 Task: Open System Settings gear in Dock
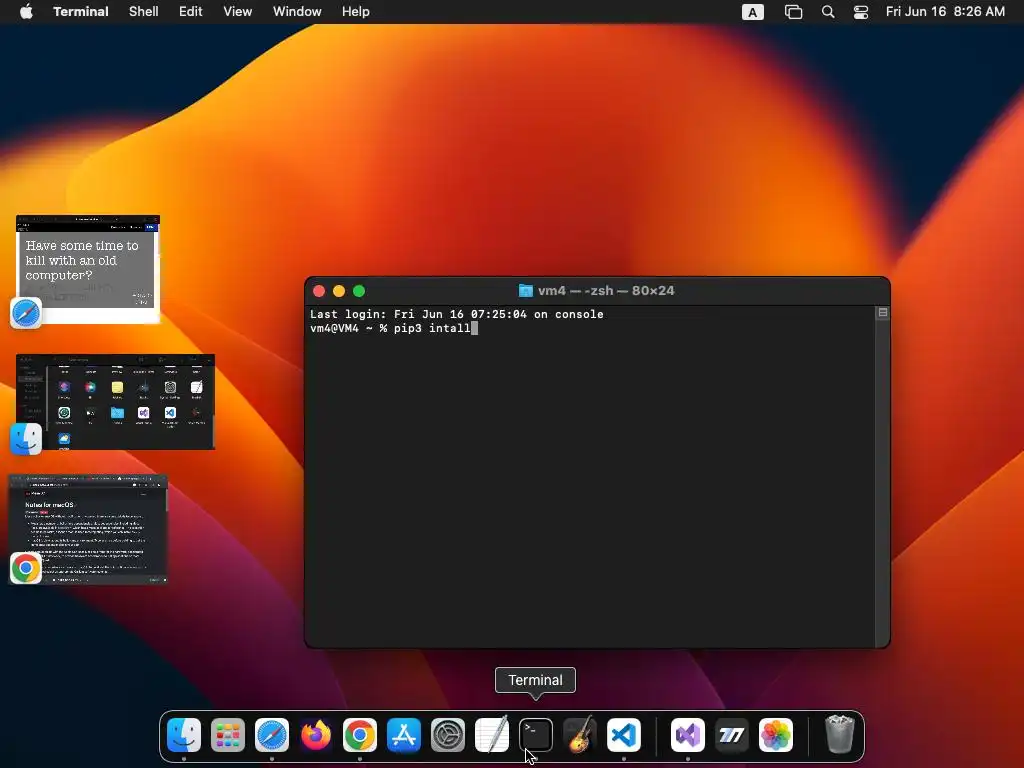pyautogui.click(x=448, y=735)
